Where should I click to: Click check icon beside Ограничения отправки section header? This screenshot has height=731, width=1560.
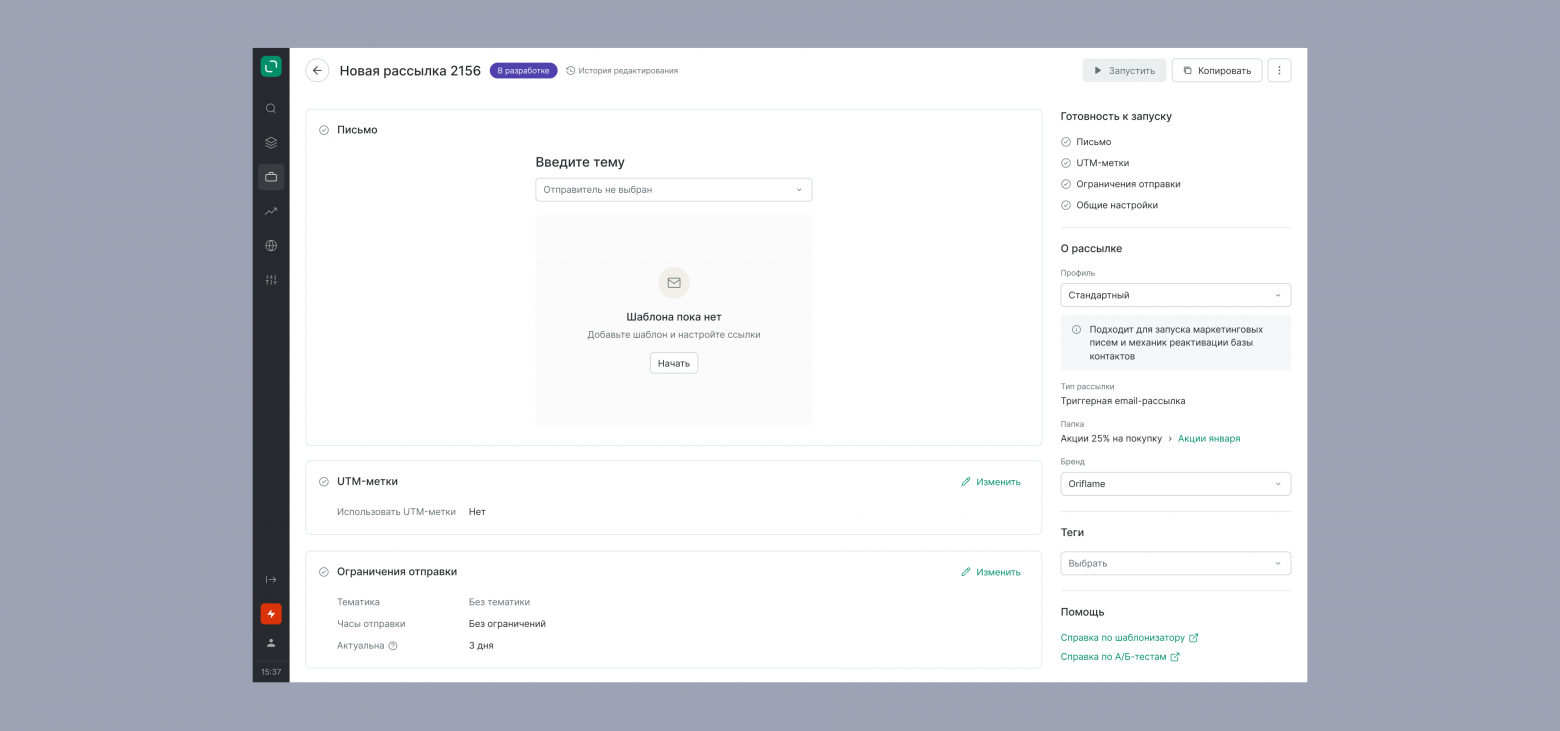click(x=324, y=572)
